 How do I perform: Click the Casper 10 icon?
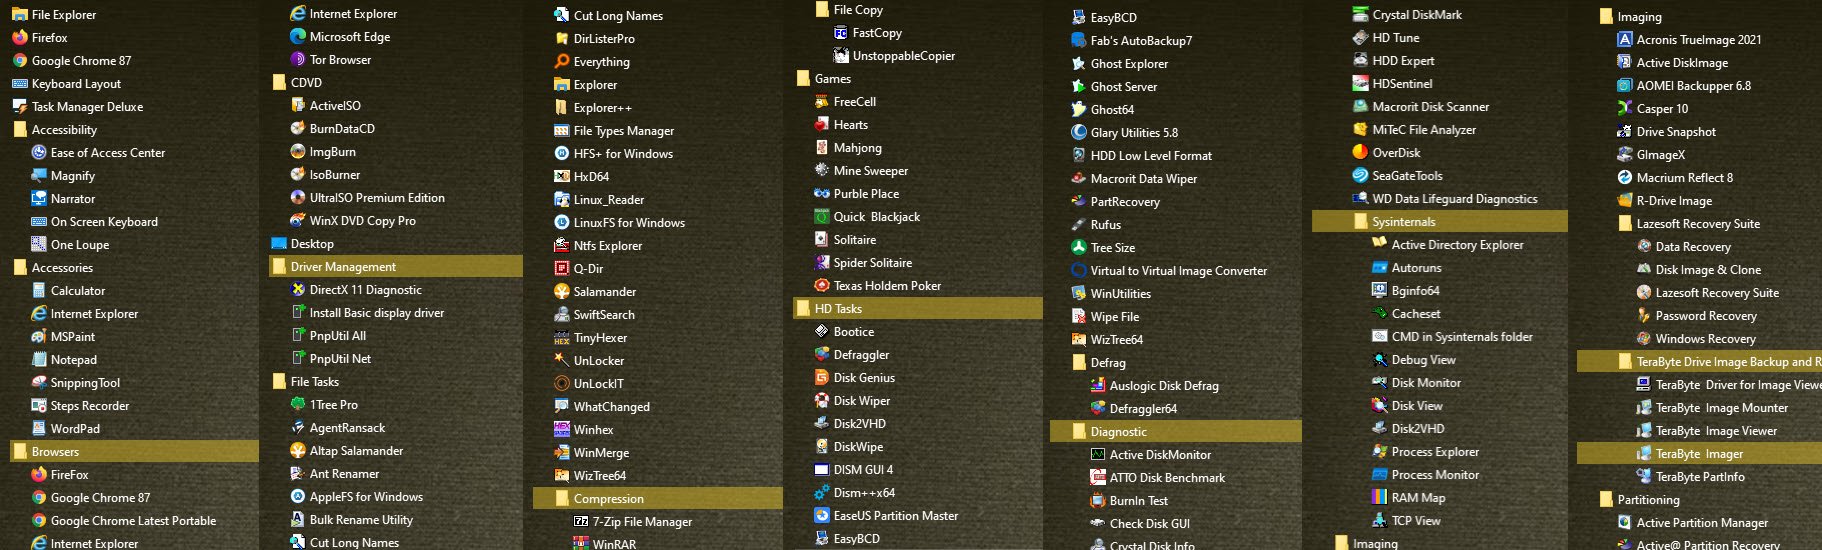(1625, 109)
